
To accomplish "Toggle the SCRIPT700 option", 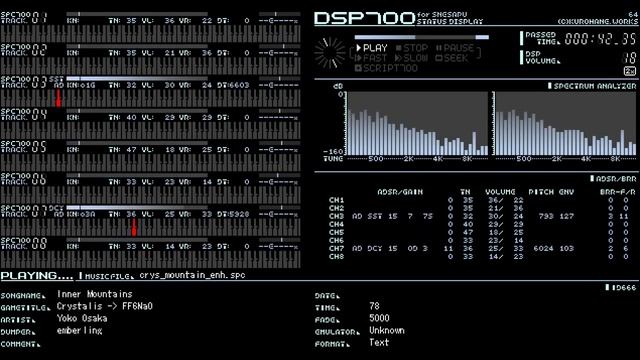I will pyautogui.click(x=387, y=68).
